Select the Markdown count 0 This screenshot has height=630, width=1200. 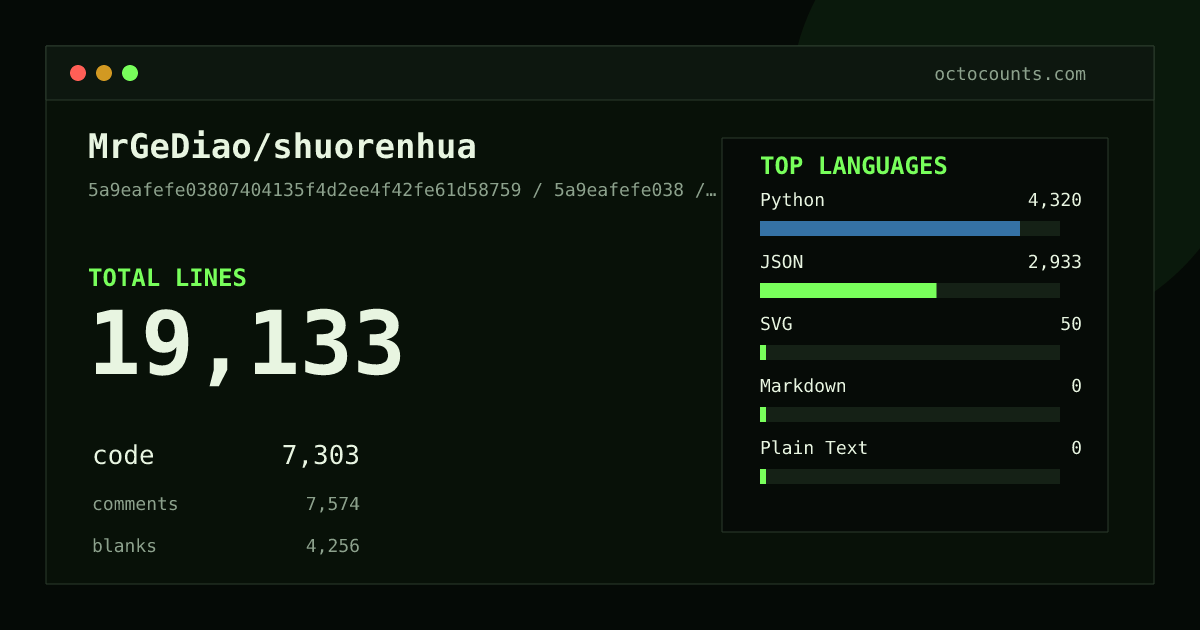1076,386
